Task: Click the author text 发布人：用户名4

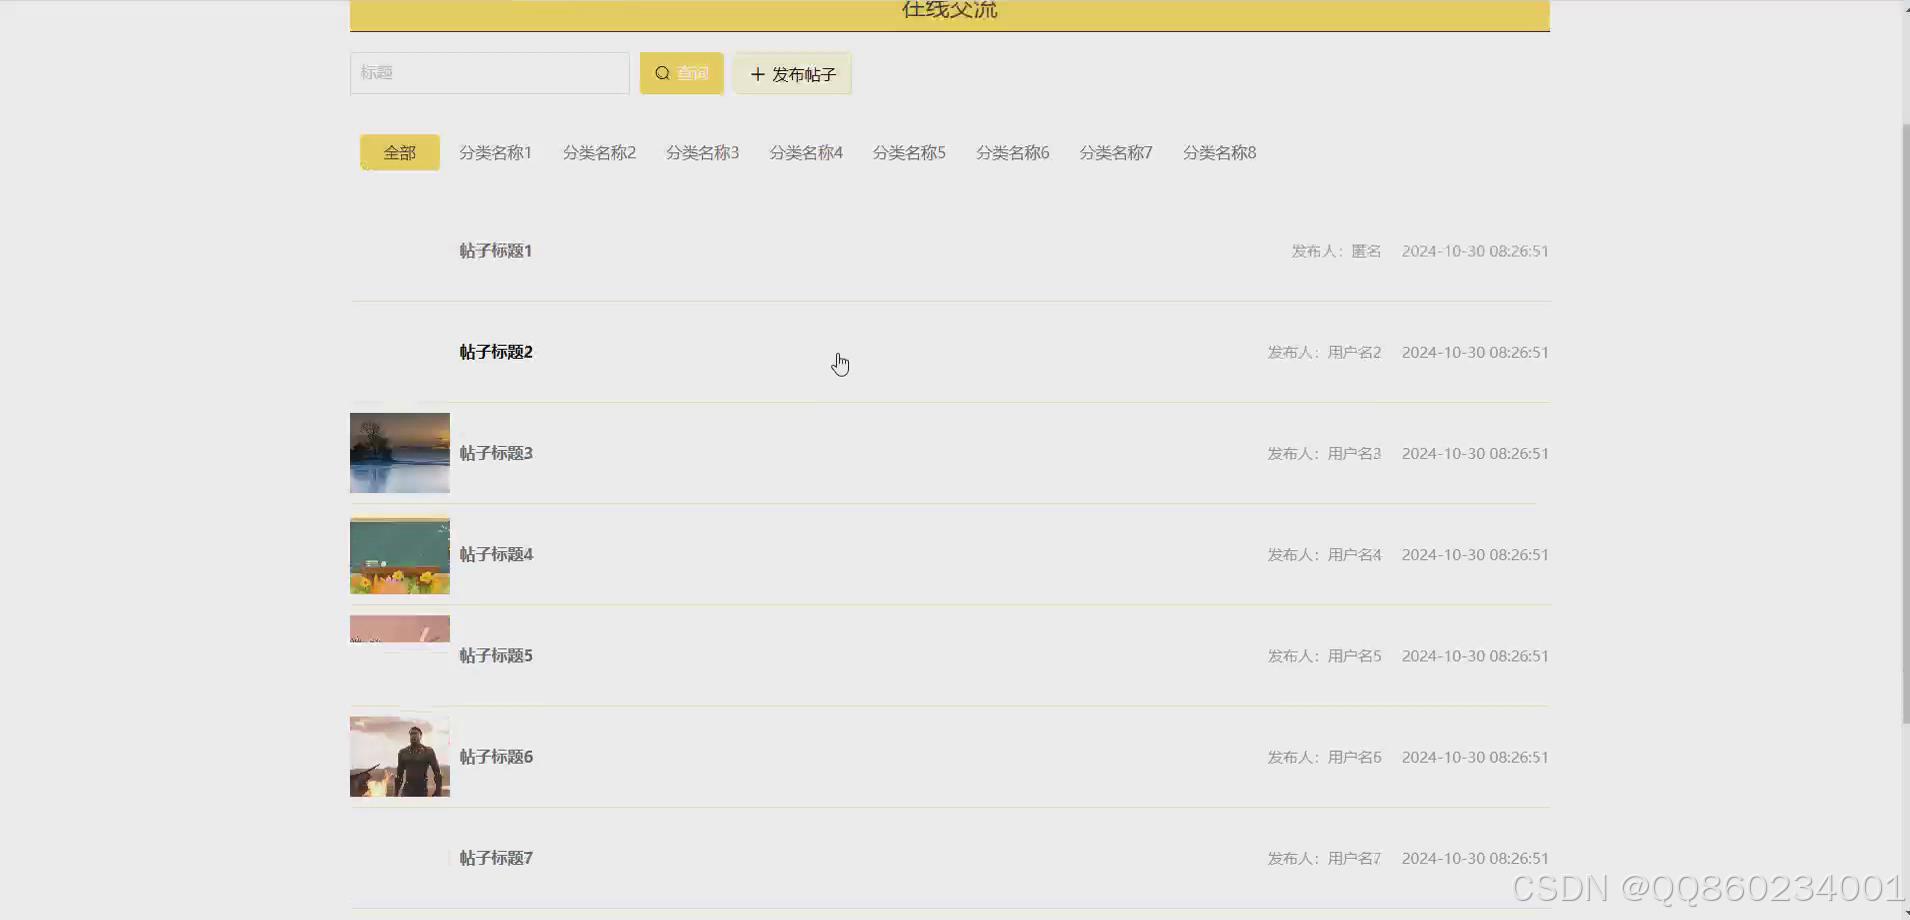Action: click(1324, 554)
